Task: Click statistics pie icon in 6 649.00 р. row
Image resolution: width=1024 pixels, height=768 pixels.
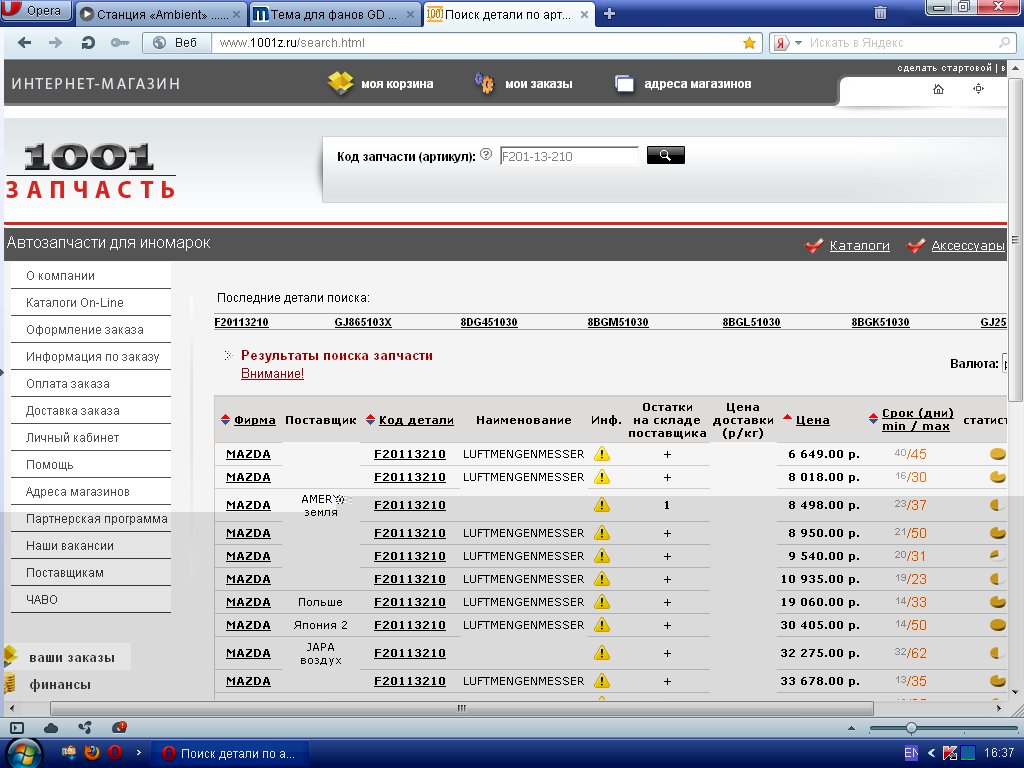Action: point(997,454)
